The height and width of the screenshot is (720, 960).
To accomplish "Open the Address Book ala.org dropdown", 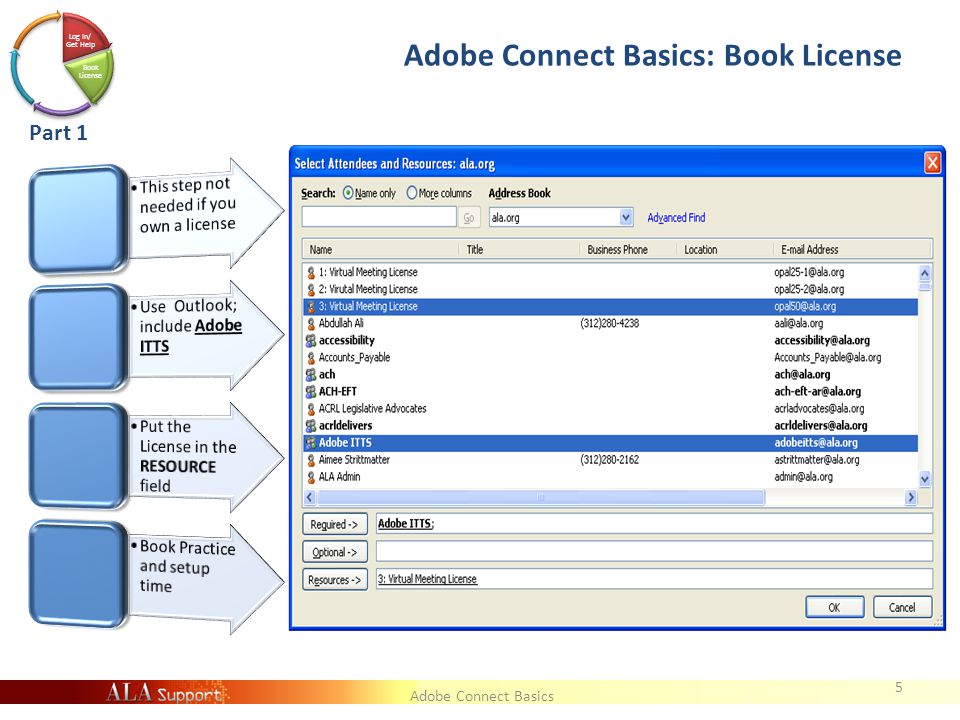I will (x=625, y=217).
